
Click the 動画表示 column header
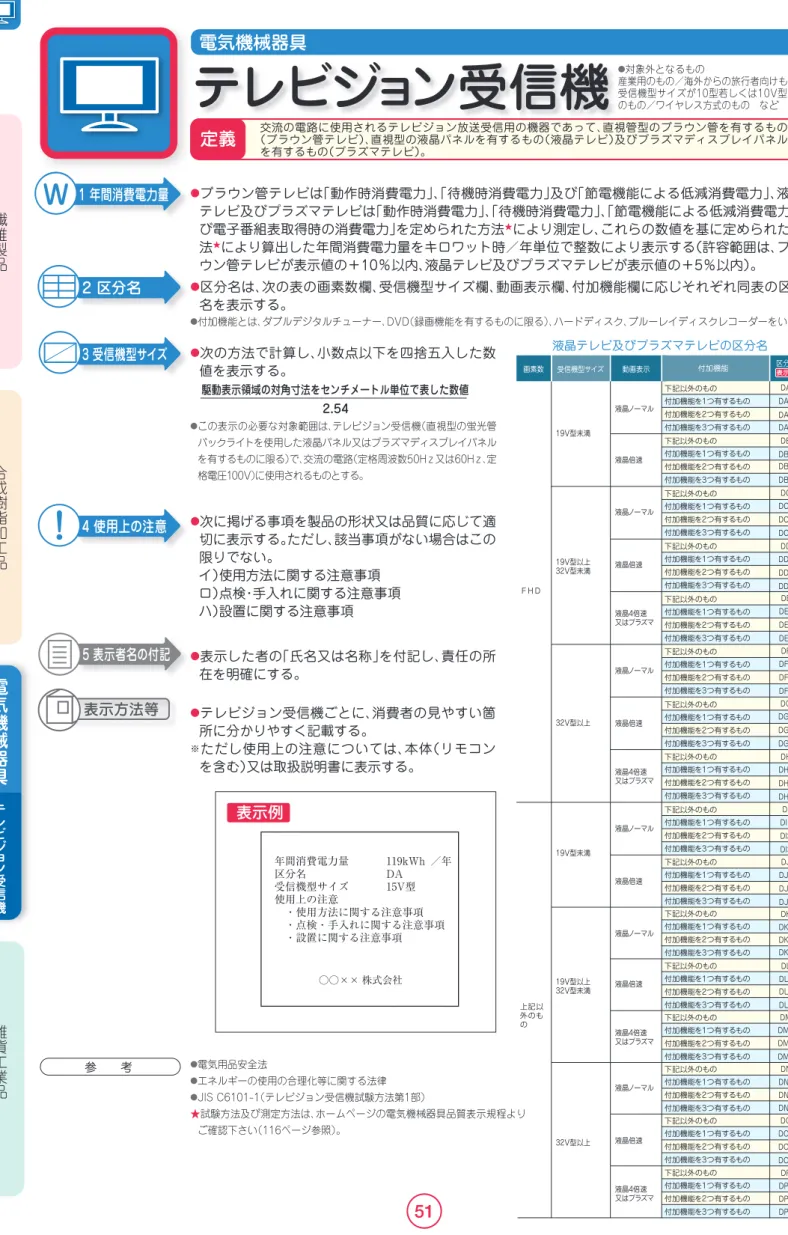coord(636,369)
